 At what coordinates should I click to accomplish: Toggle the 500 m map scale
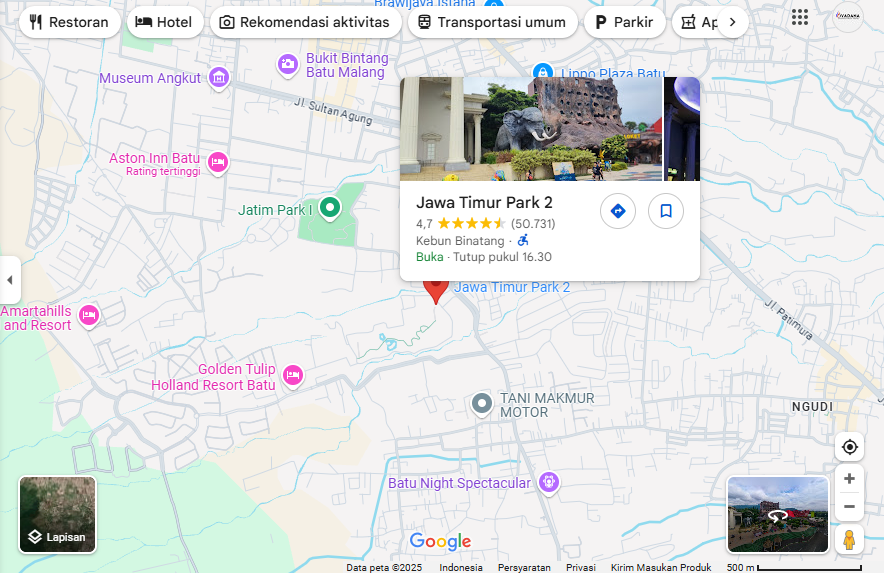point(794,567)
